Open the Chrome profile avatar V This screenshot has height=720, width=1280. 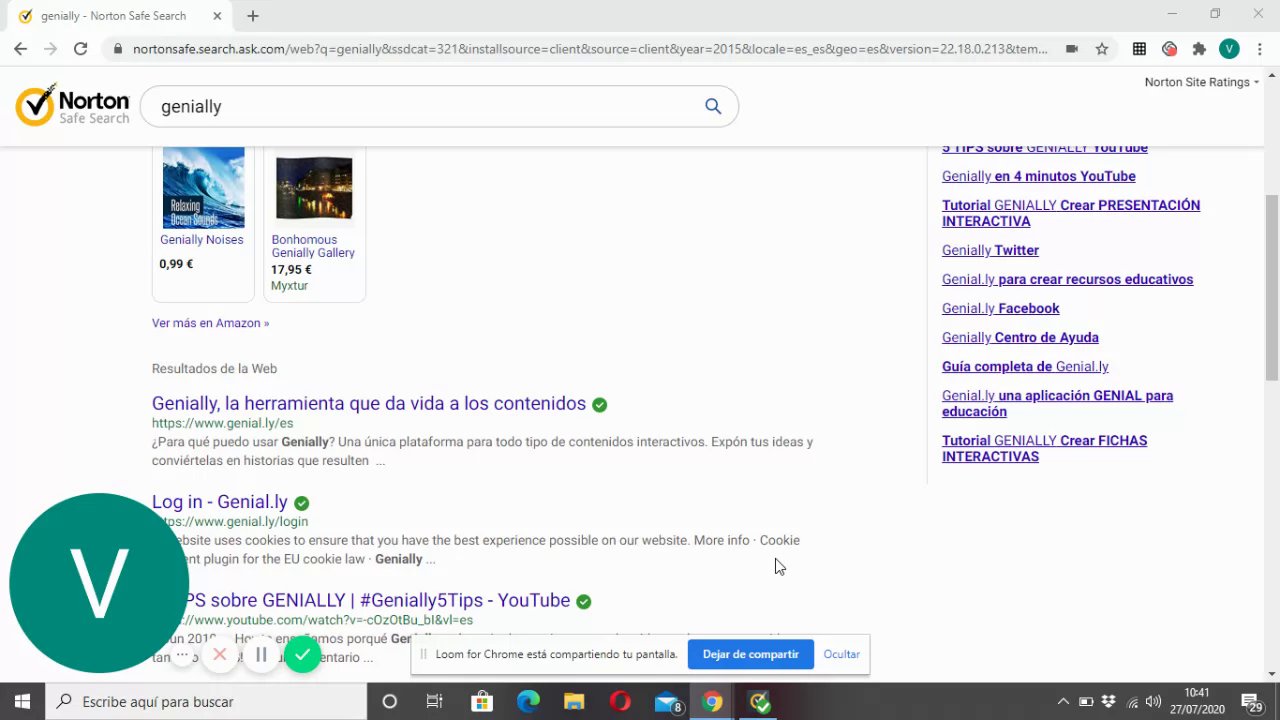(1229, 49)
